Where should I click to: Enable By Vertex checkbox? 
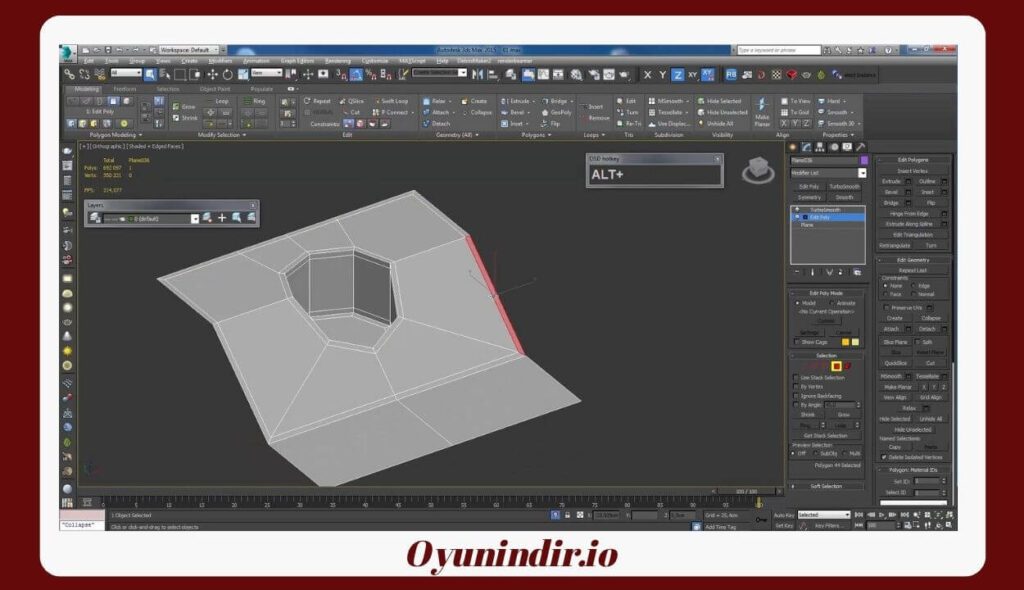point(796,387)
